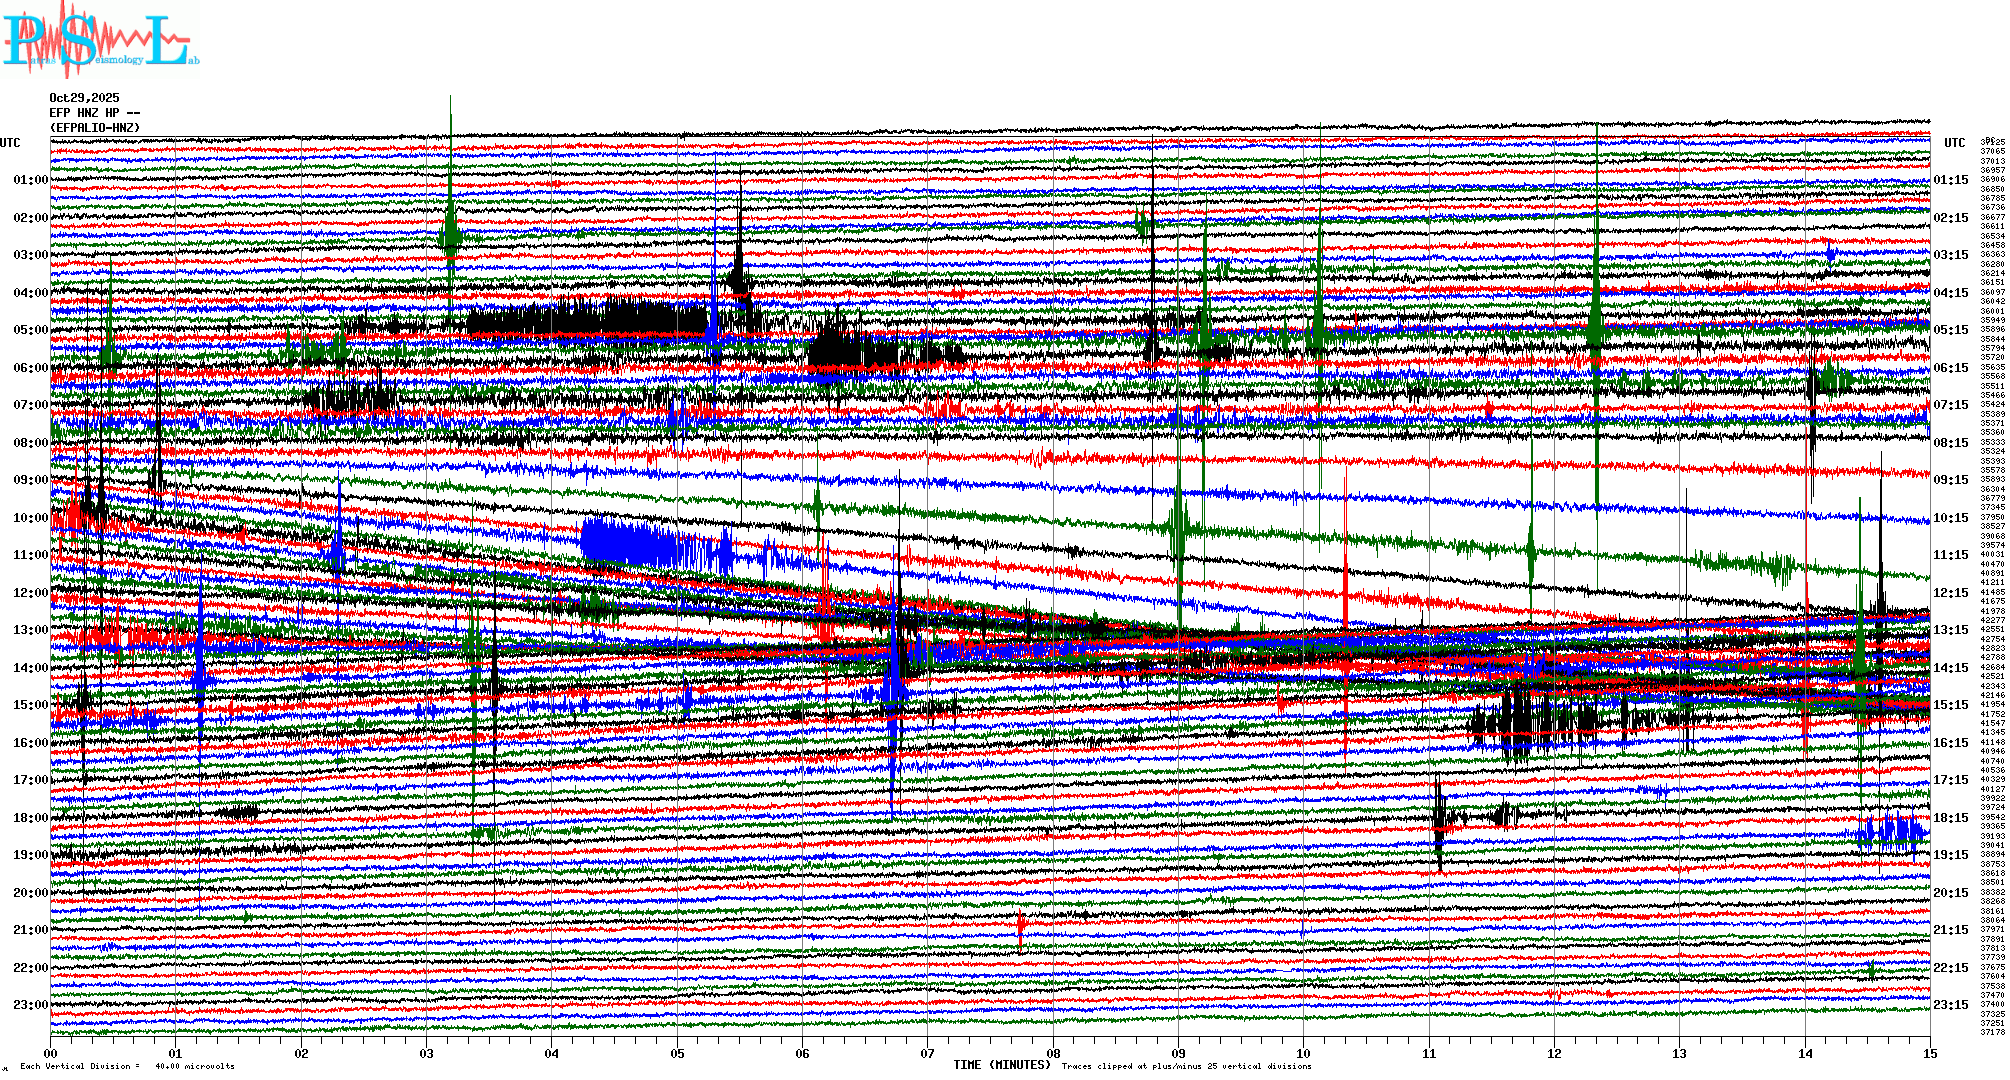Click minute 15 on the bottom axis
The width and height of the screenshot is (2010, 1080).
1929,1053
